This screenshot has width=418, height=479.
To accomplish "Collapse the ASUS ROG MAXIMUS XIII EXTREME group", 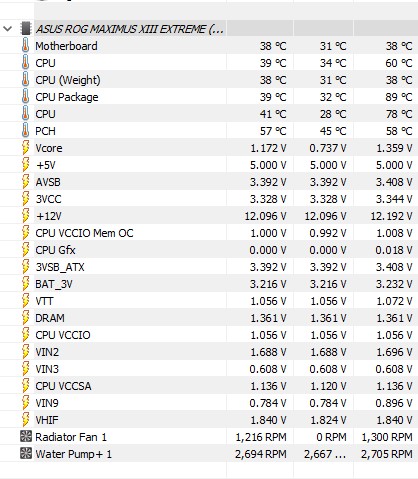I will point(7,29).
